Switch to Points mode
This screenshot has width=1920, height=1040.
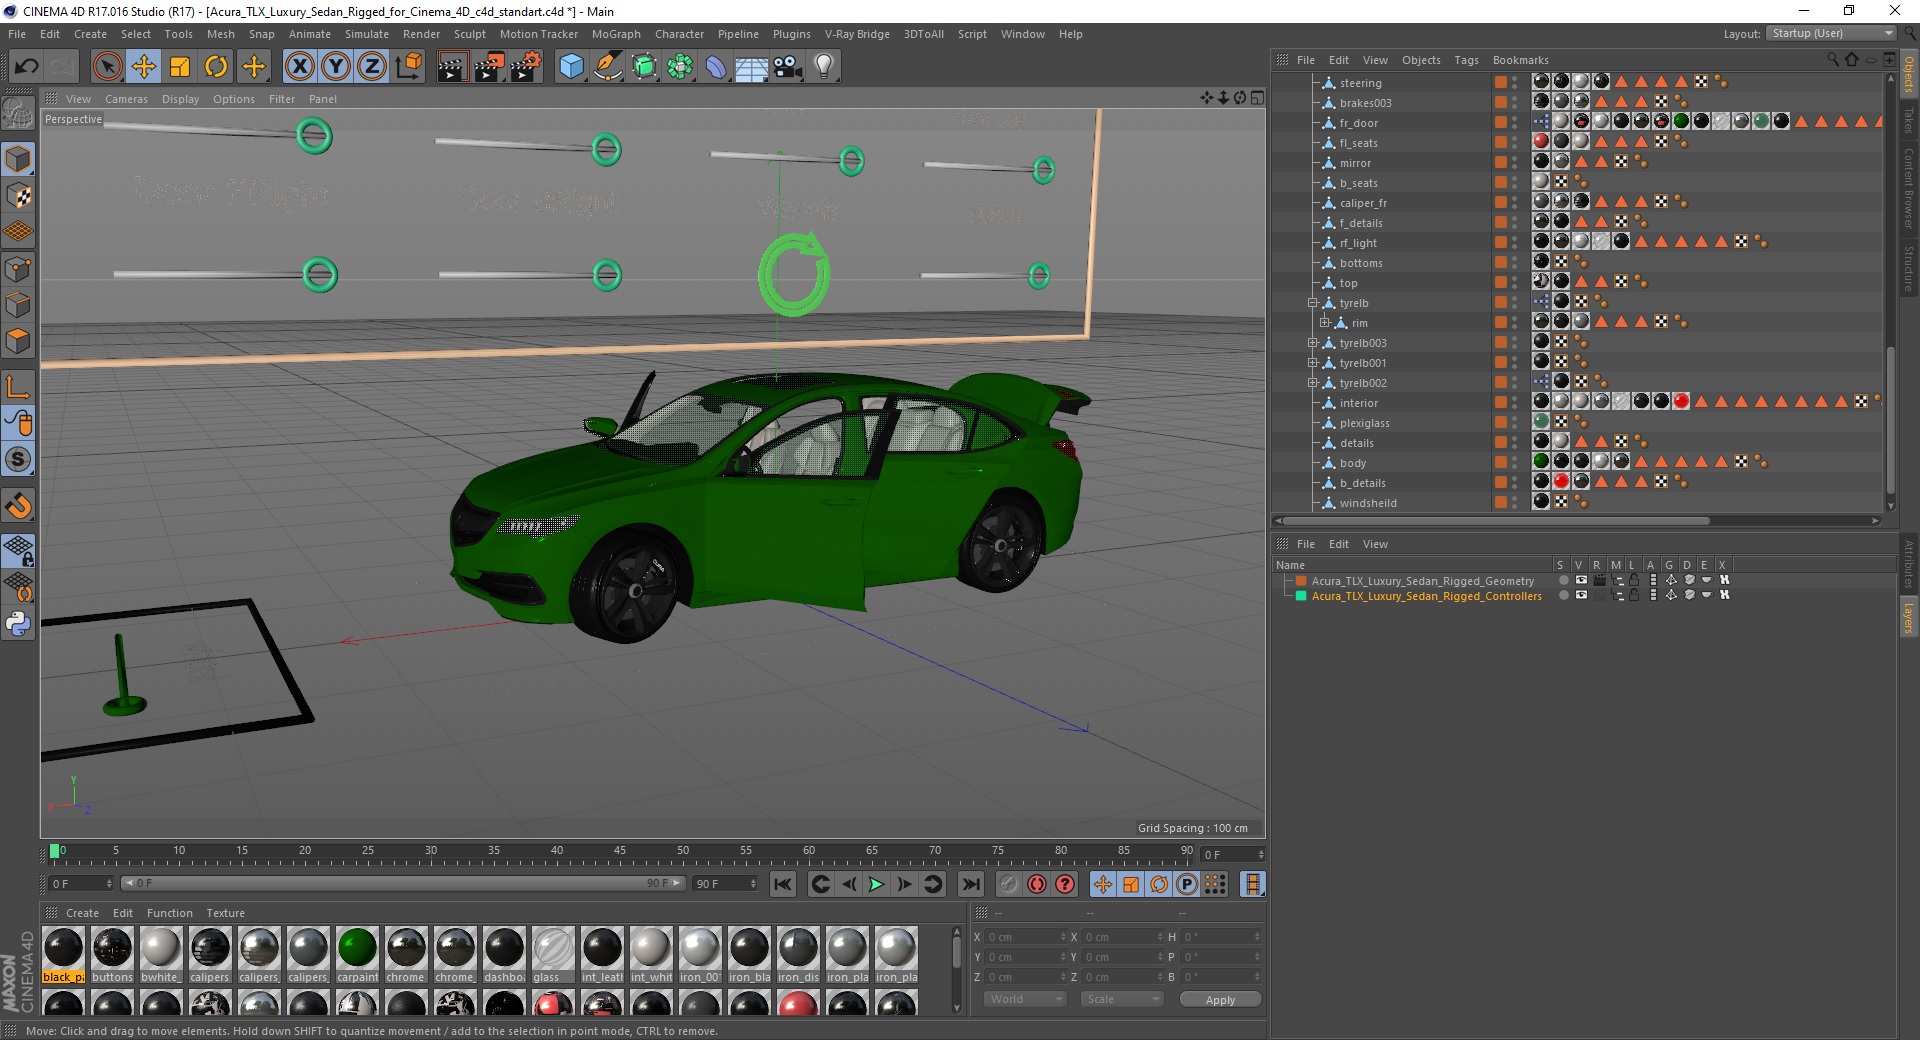[18, 268]
